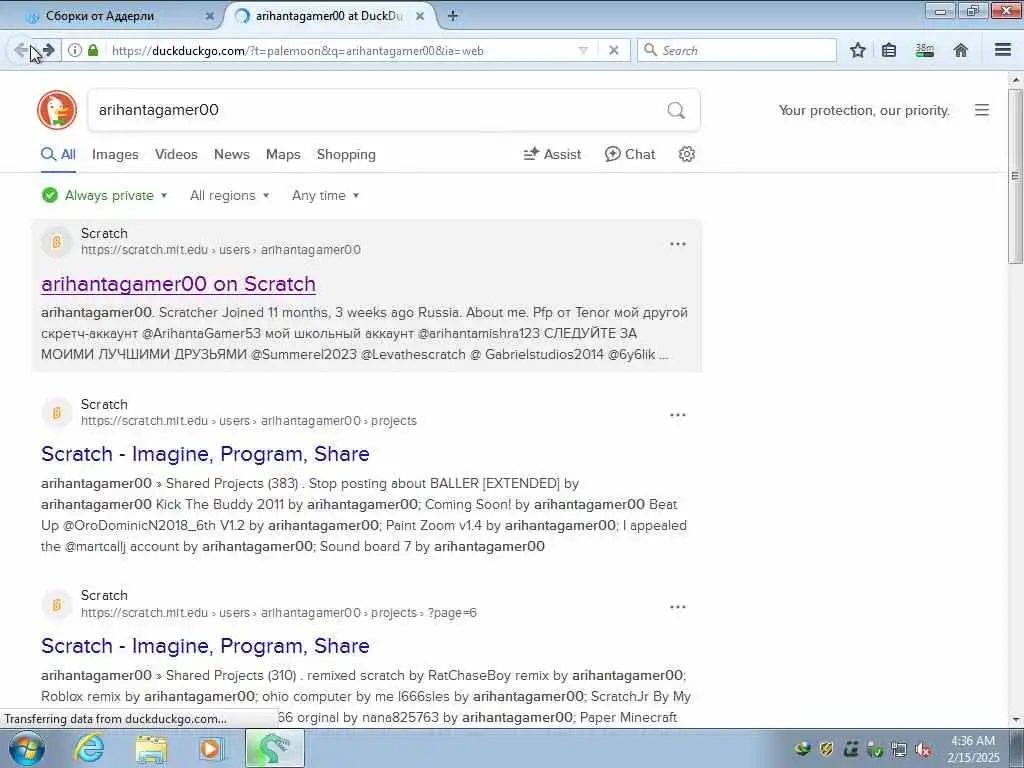This screenshot has height=768, width=1024.
Task: Open more options for first Scratch result
Action: tap(678, 244)
